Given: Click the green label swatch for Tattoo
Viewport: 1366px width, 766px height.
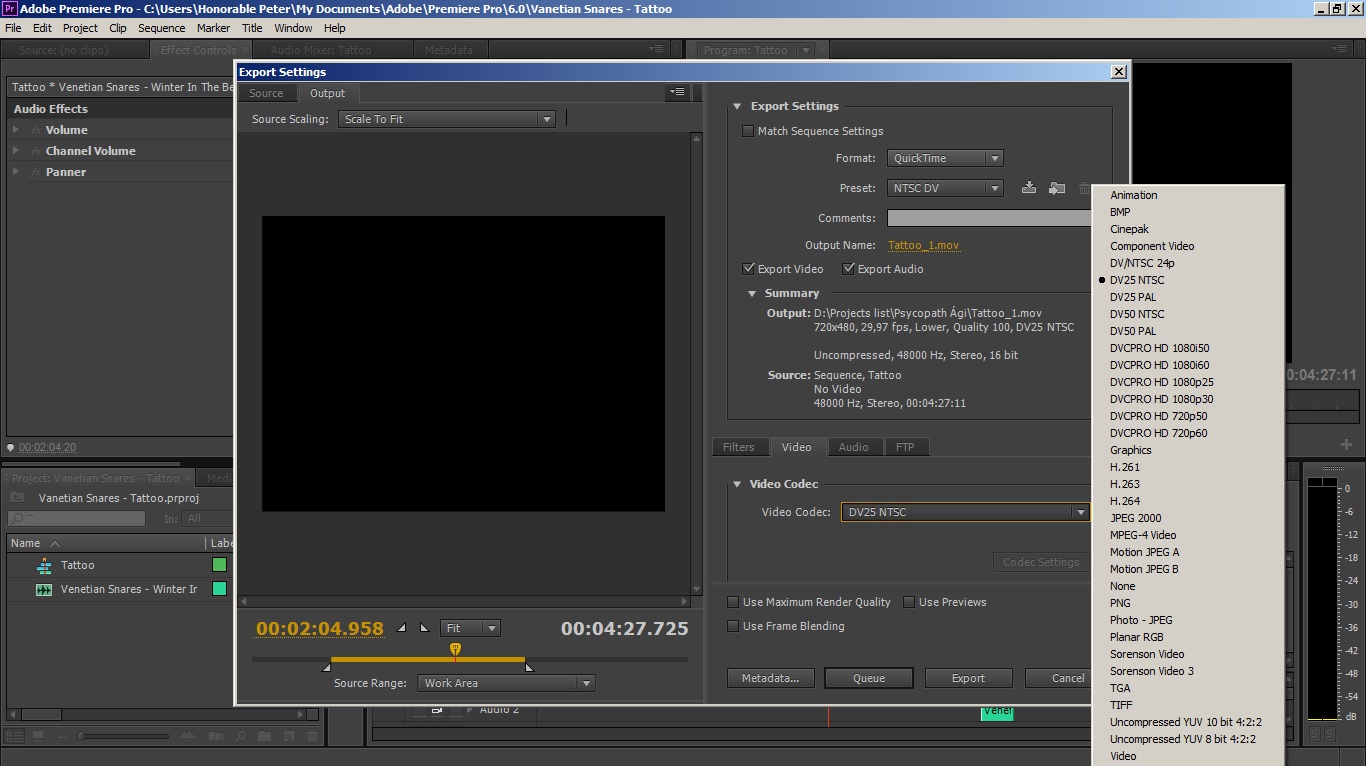Looking at the screenshot, I should 219,566.
